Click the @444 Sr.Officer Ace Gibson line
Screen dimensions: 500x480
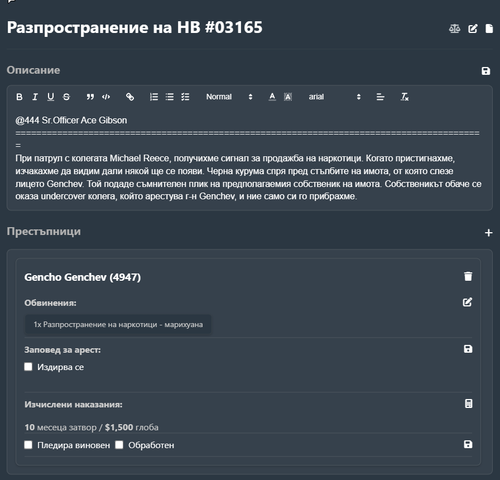coord(71,120)
